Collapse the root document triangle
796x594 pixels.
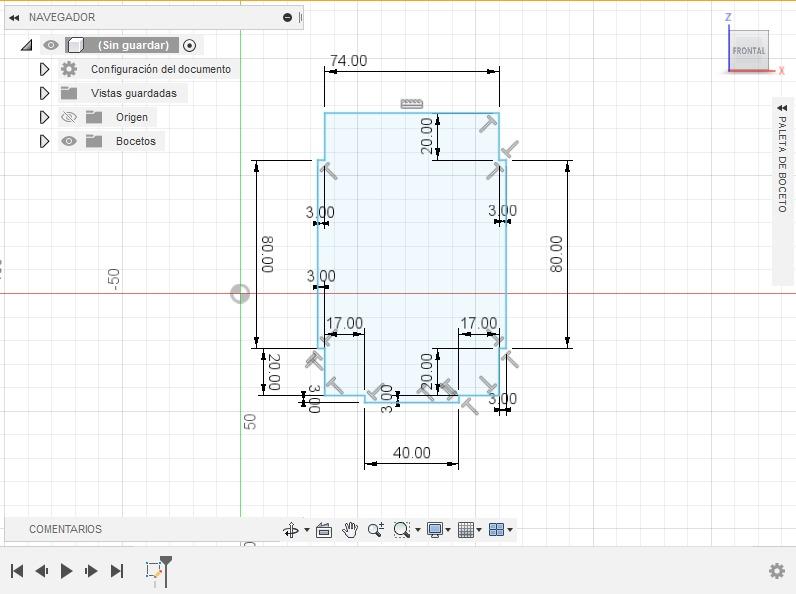(x=26, y=45)
